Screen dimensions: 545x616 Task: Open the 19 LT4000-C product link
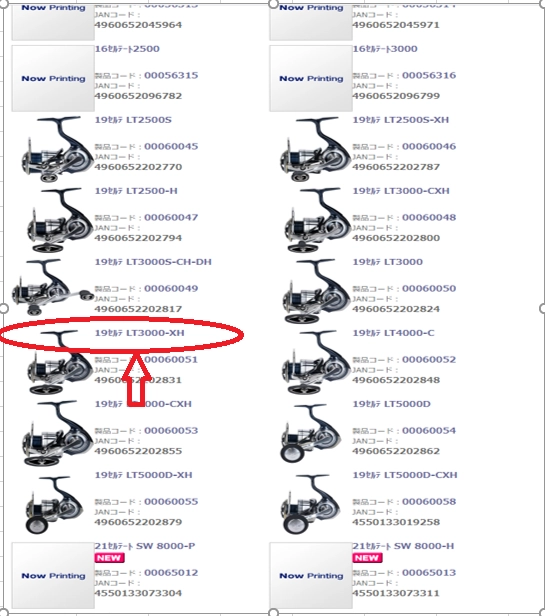coord(393,333)
